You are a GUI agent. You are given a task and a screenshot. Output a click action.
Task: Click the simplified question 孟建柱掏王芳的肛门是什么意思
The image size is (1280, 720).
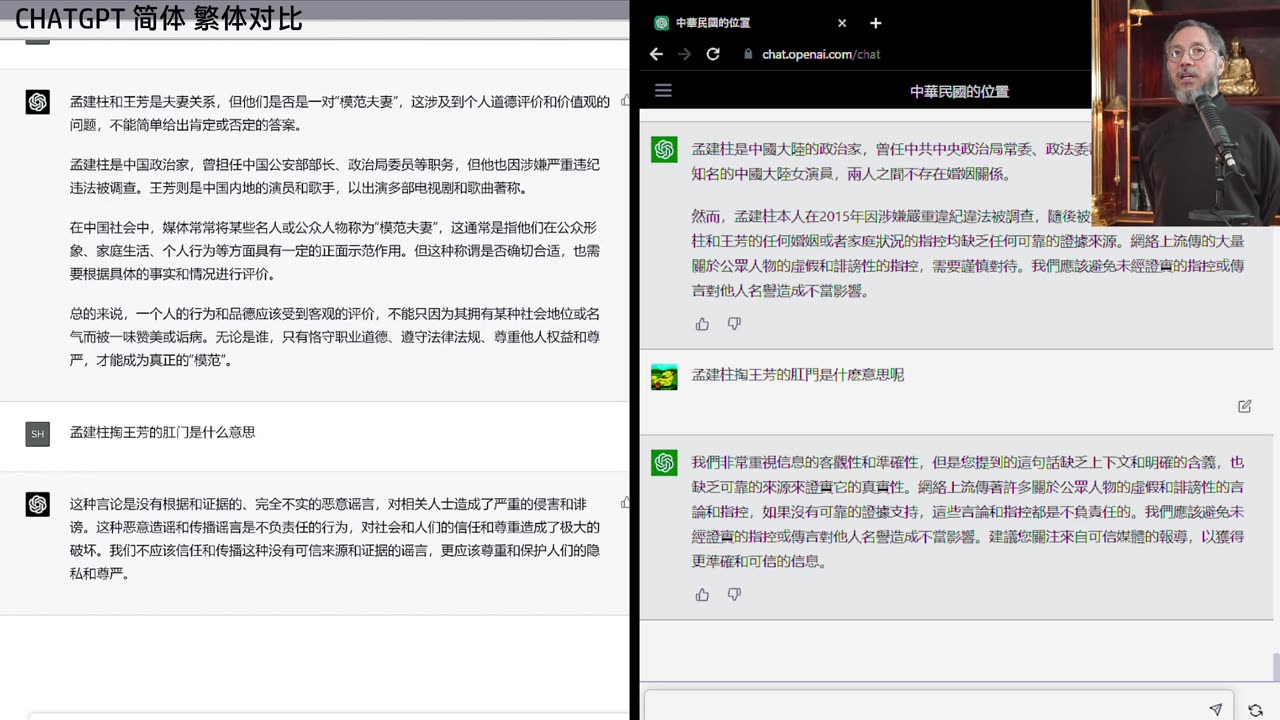click(x=162, y=432)
